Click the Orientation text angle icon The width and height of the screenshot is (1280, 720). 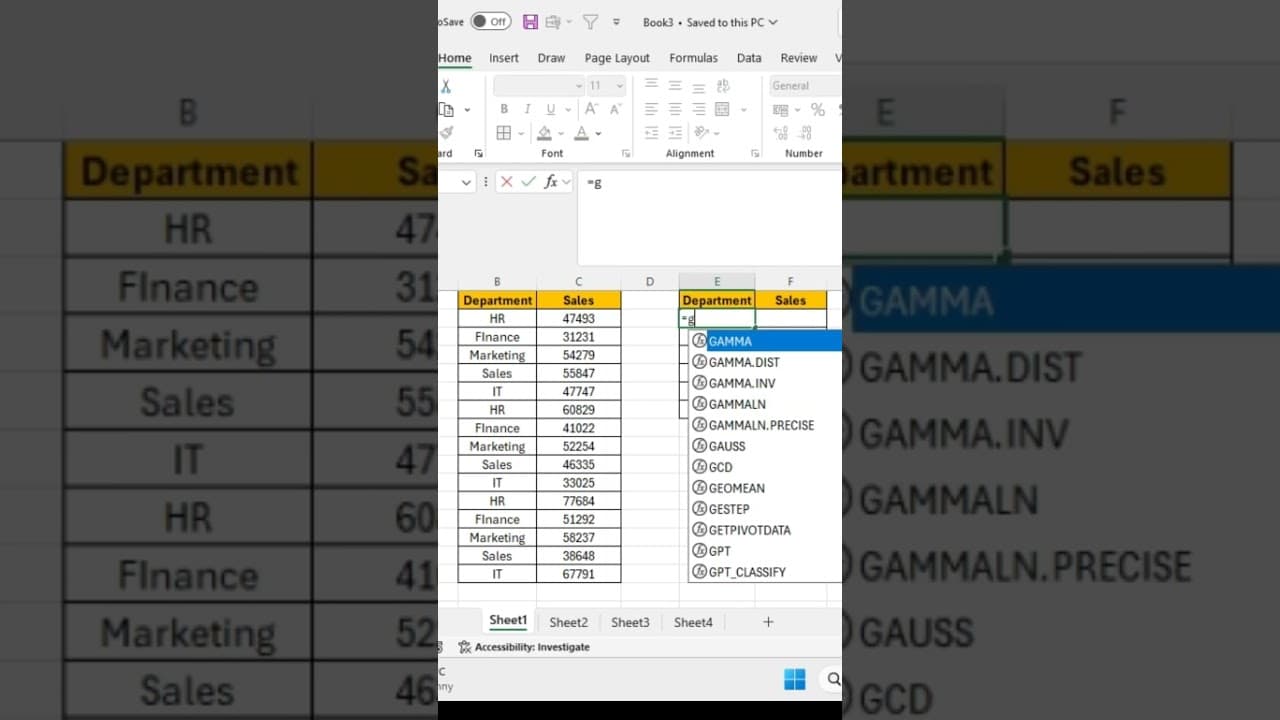tap(701, 133)
